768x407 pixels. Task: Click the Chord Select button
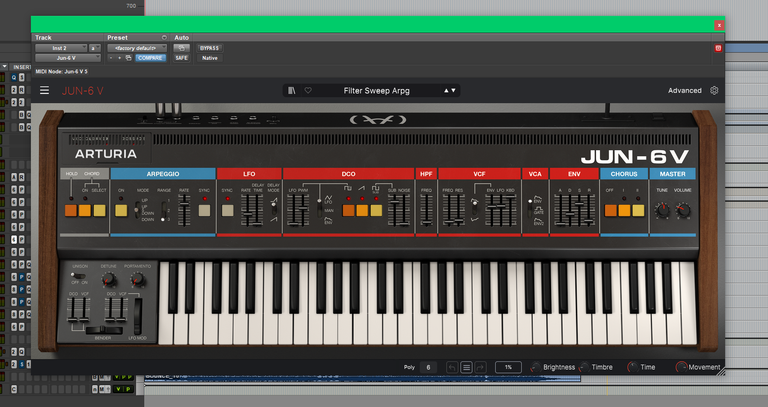(x=99, y=211)
